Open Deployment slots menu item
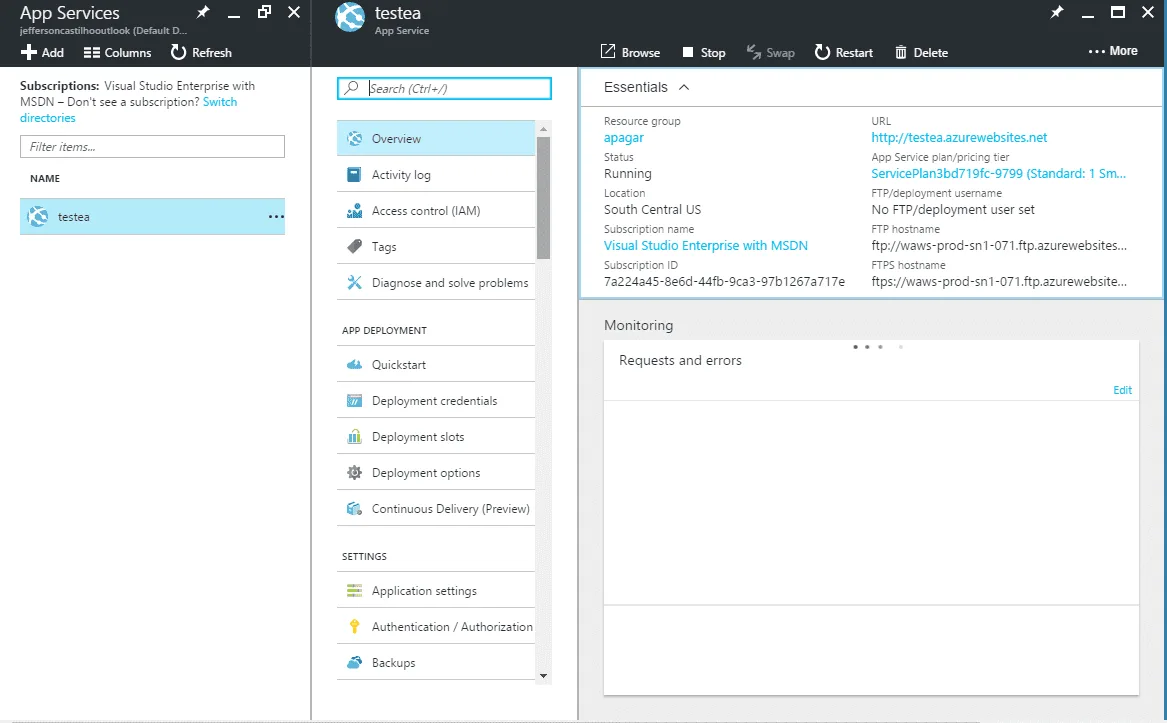This screenshot has height=723, width=1167. tap(435, 436)
